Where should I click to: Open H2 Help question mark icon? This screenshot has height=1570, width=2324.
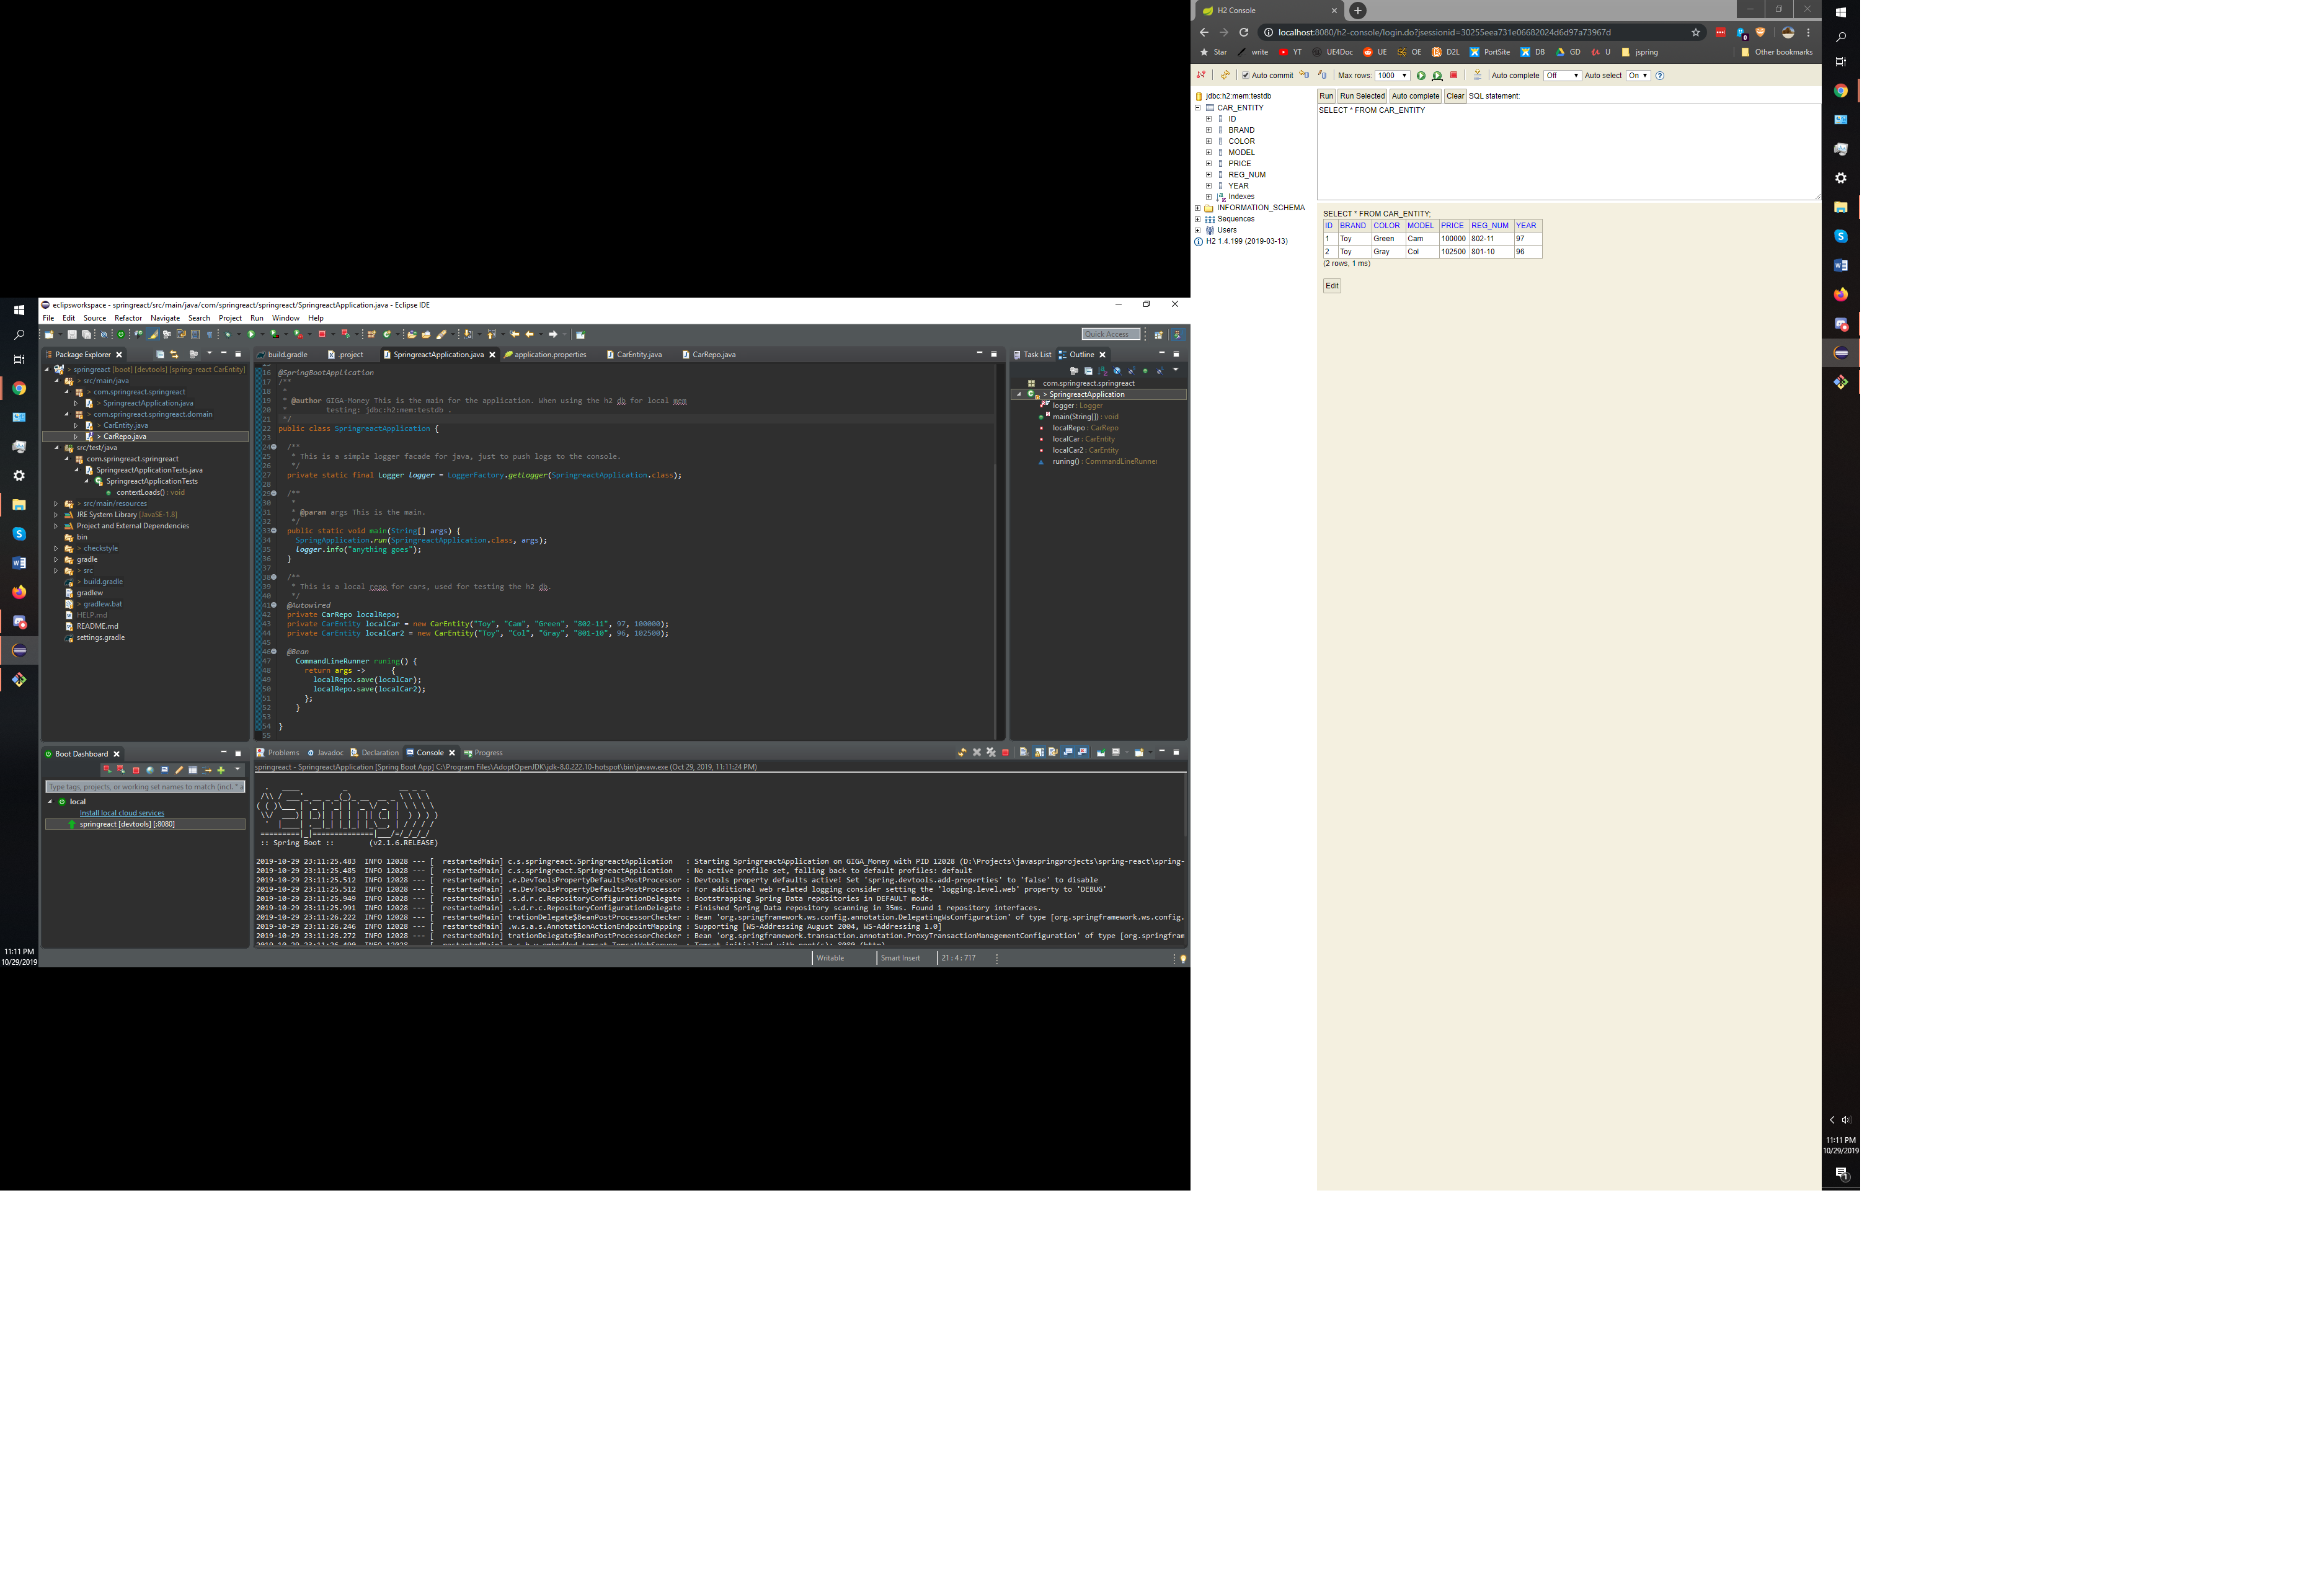1660,76
